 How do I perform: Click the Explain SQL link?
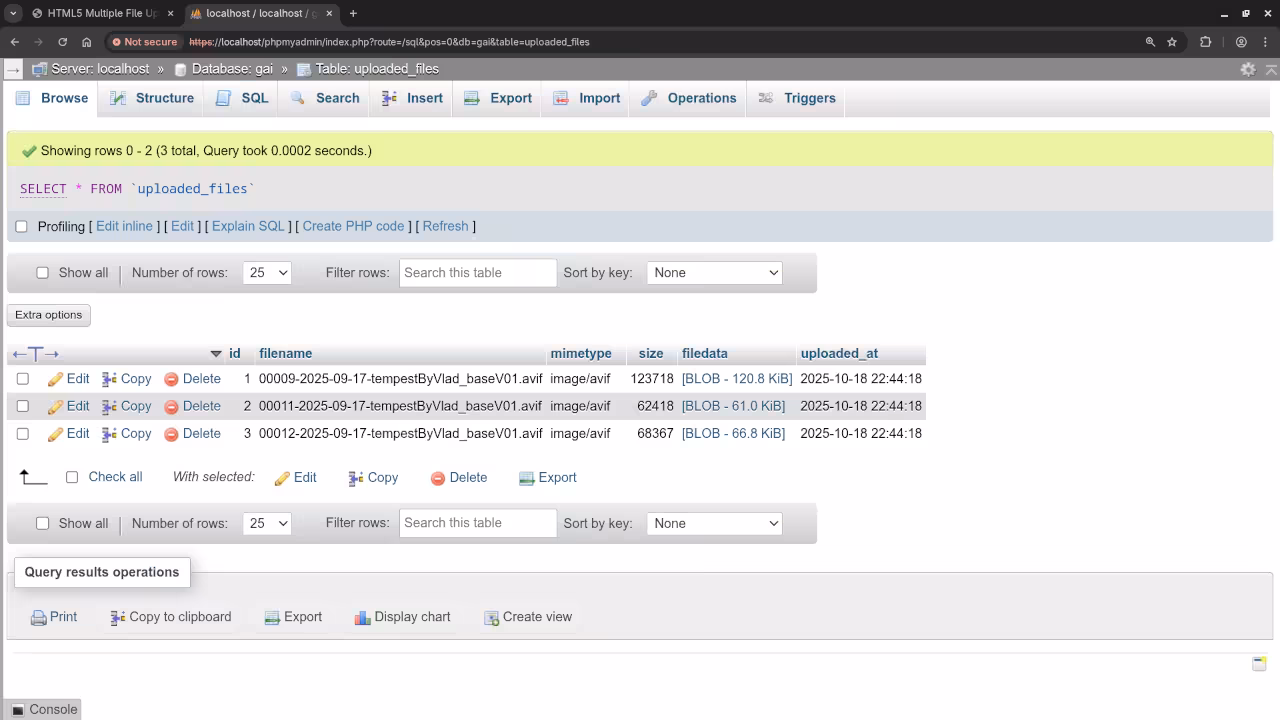(x=248, y=226)
